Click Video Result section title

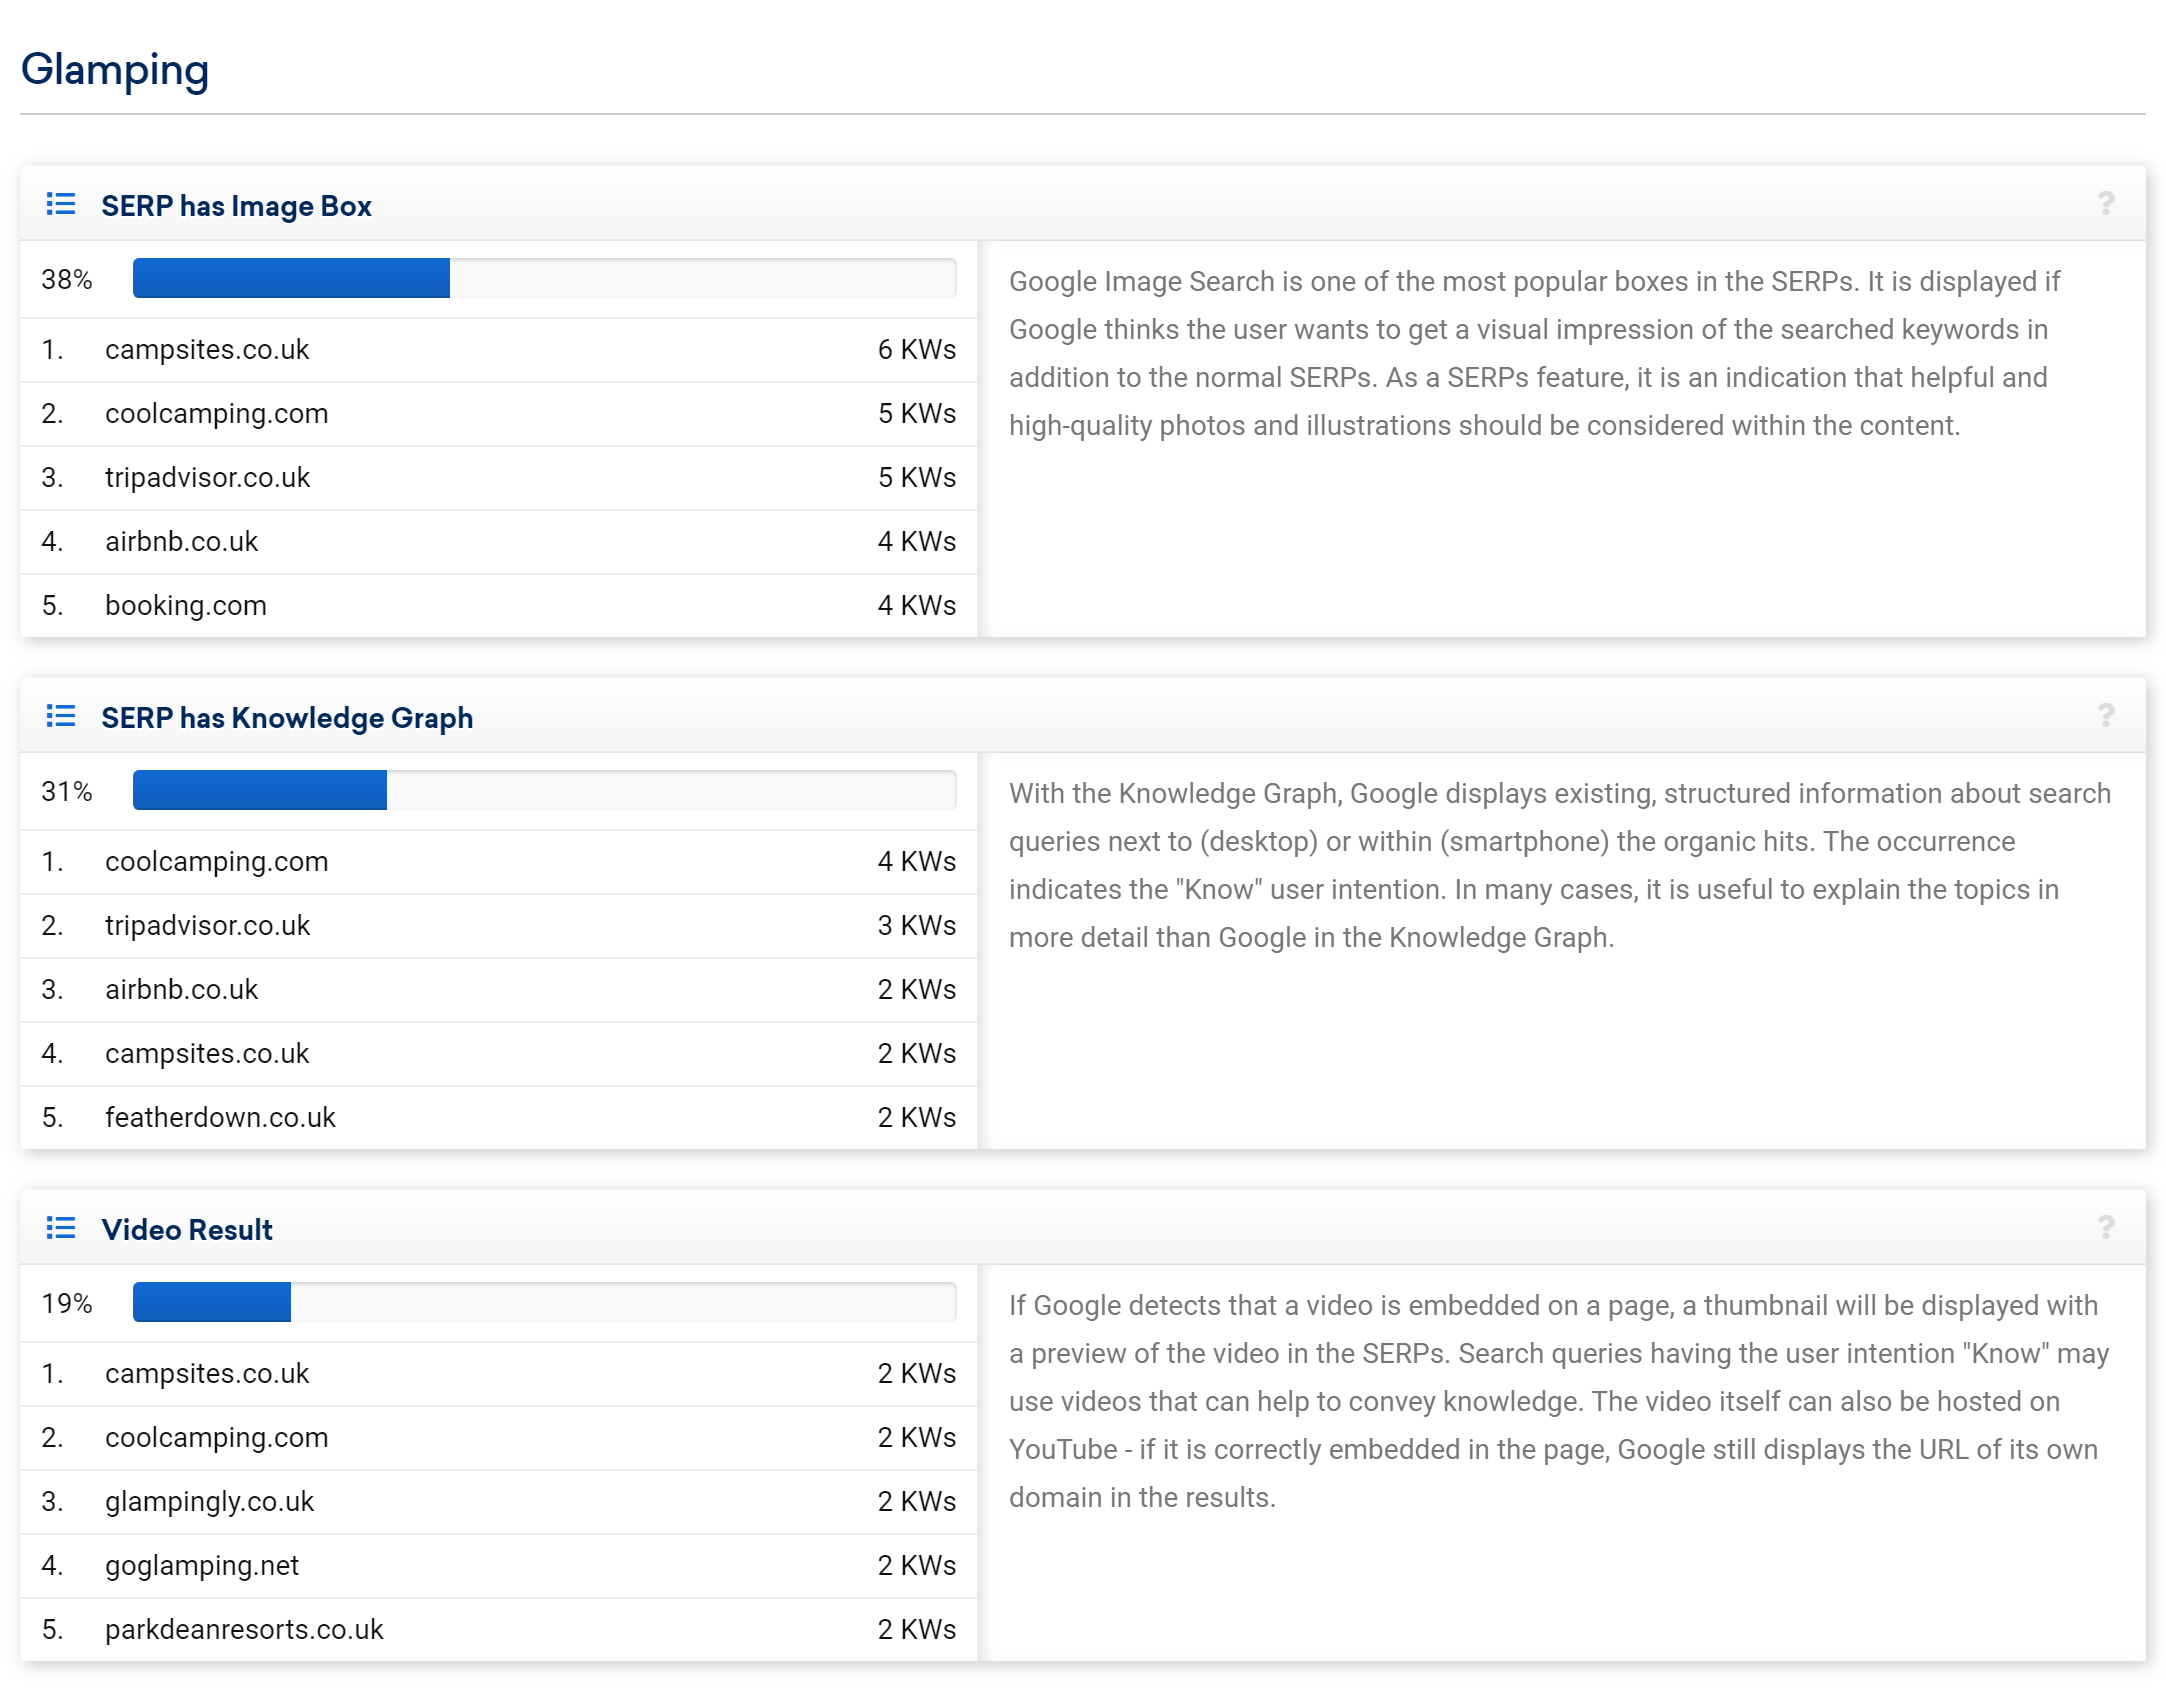187,1230
